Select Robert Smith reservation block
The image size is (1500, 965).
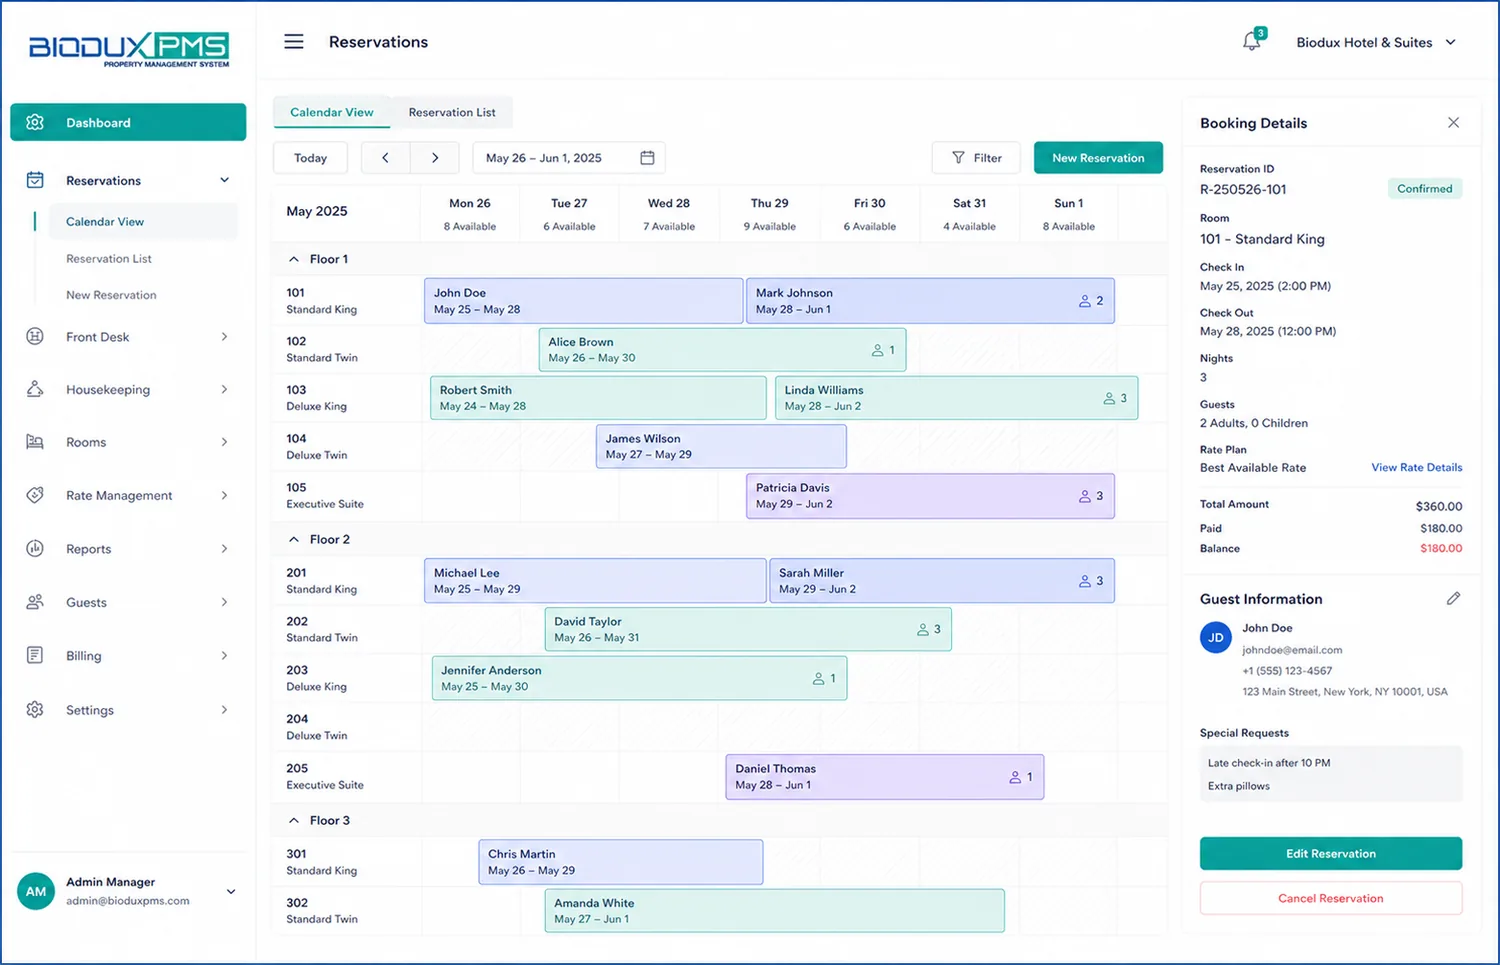point(598,398)
